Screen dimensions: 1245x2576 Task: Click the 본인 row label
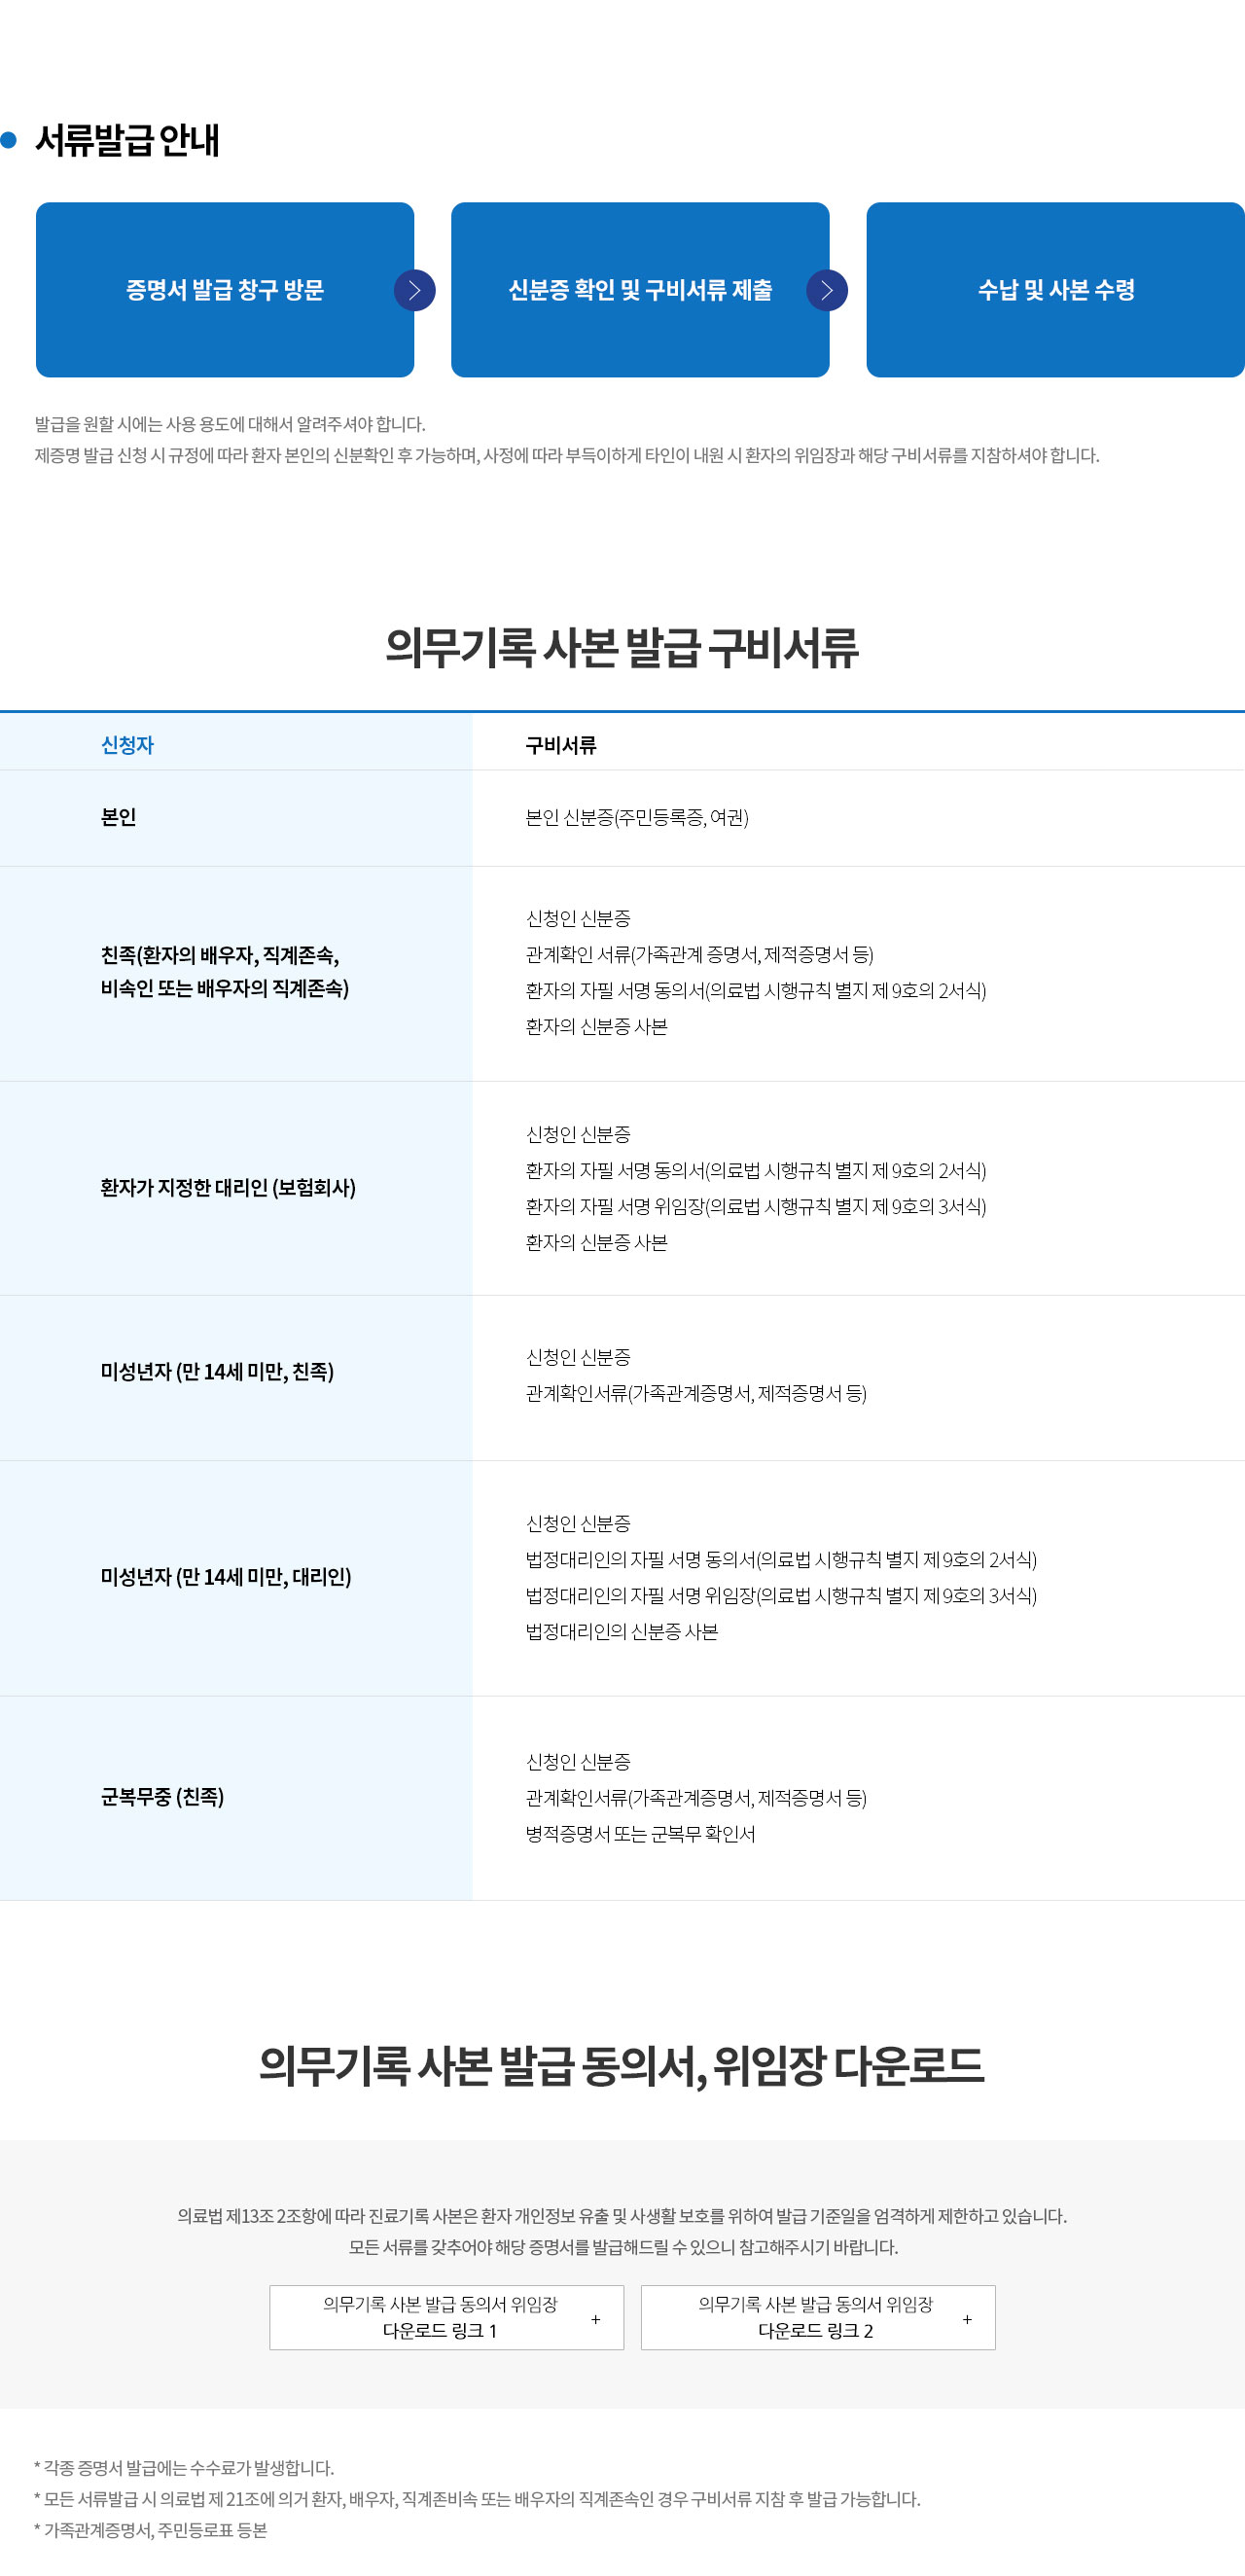pos(118,817)
